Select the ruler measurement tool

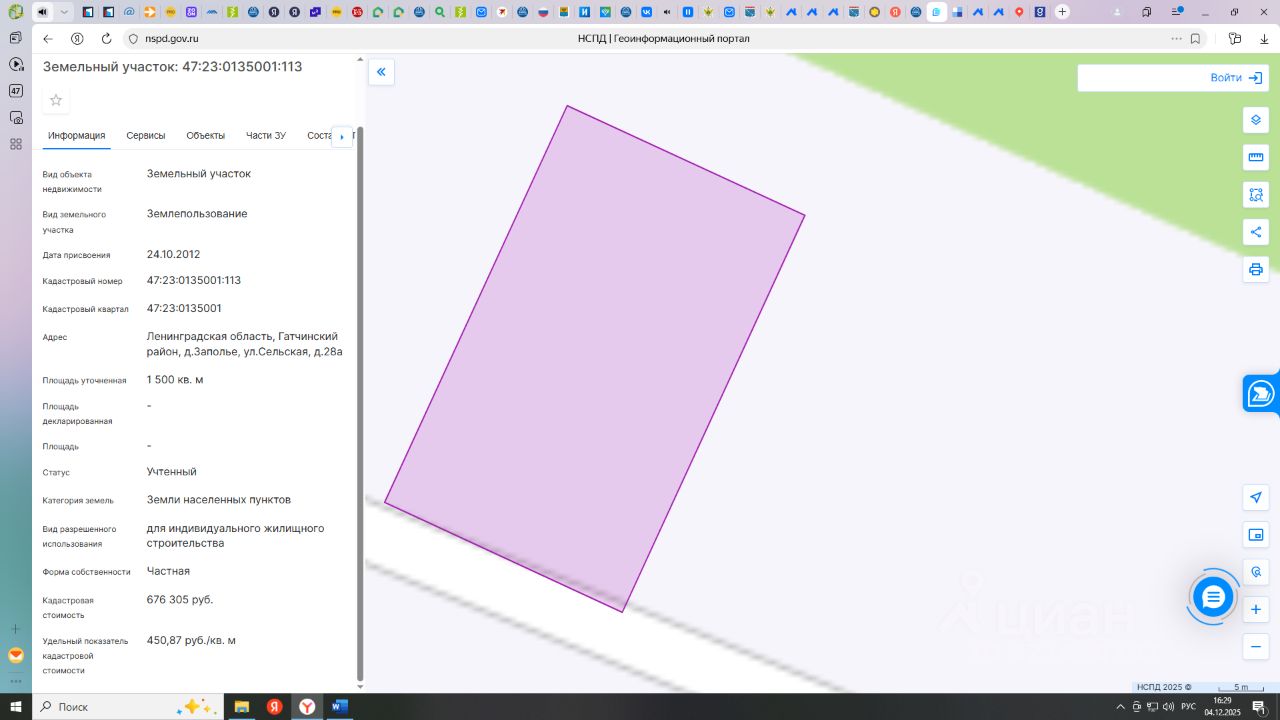pos(1256,157)
